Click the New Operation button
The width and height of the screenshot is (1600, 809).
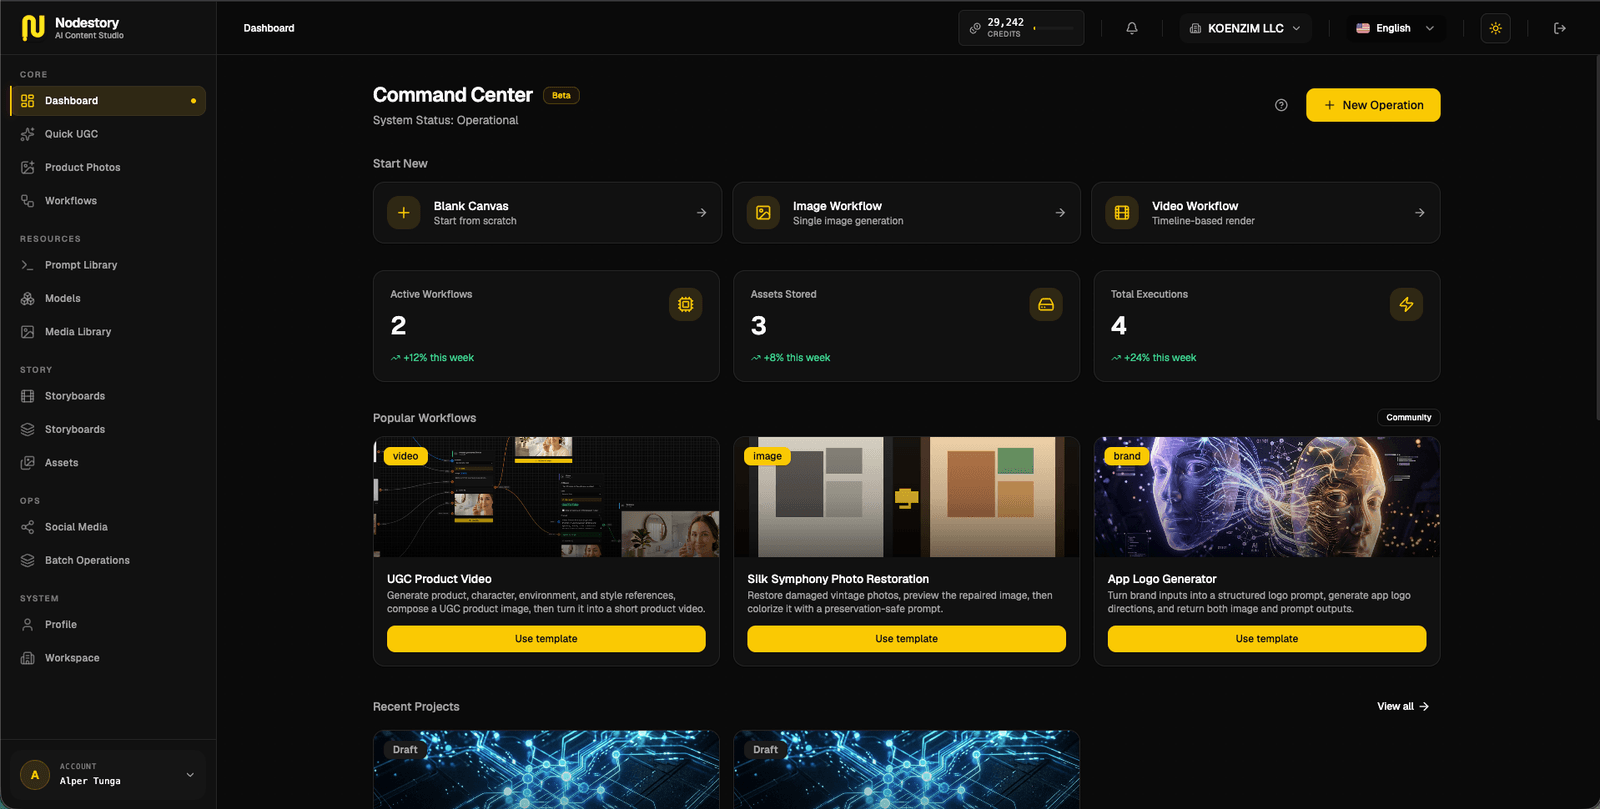(1373, 105)
